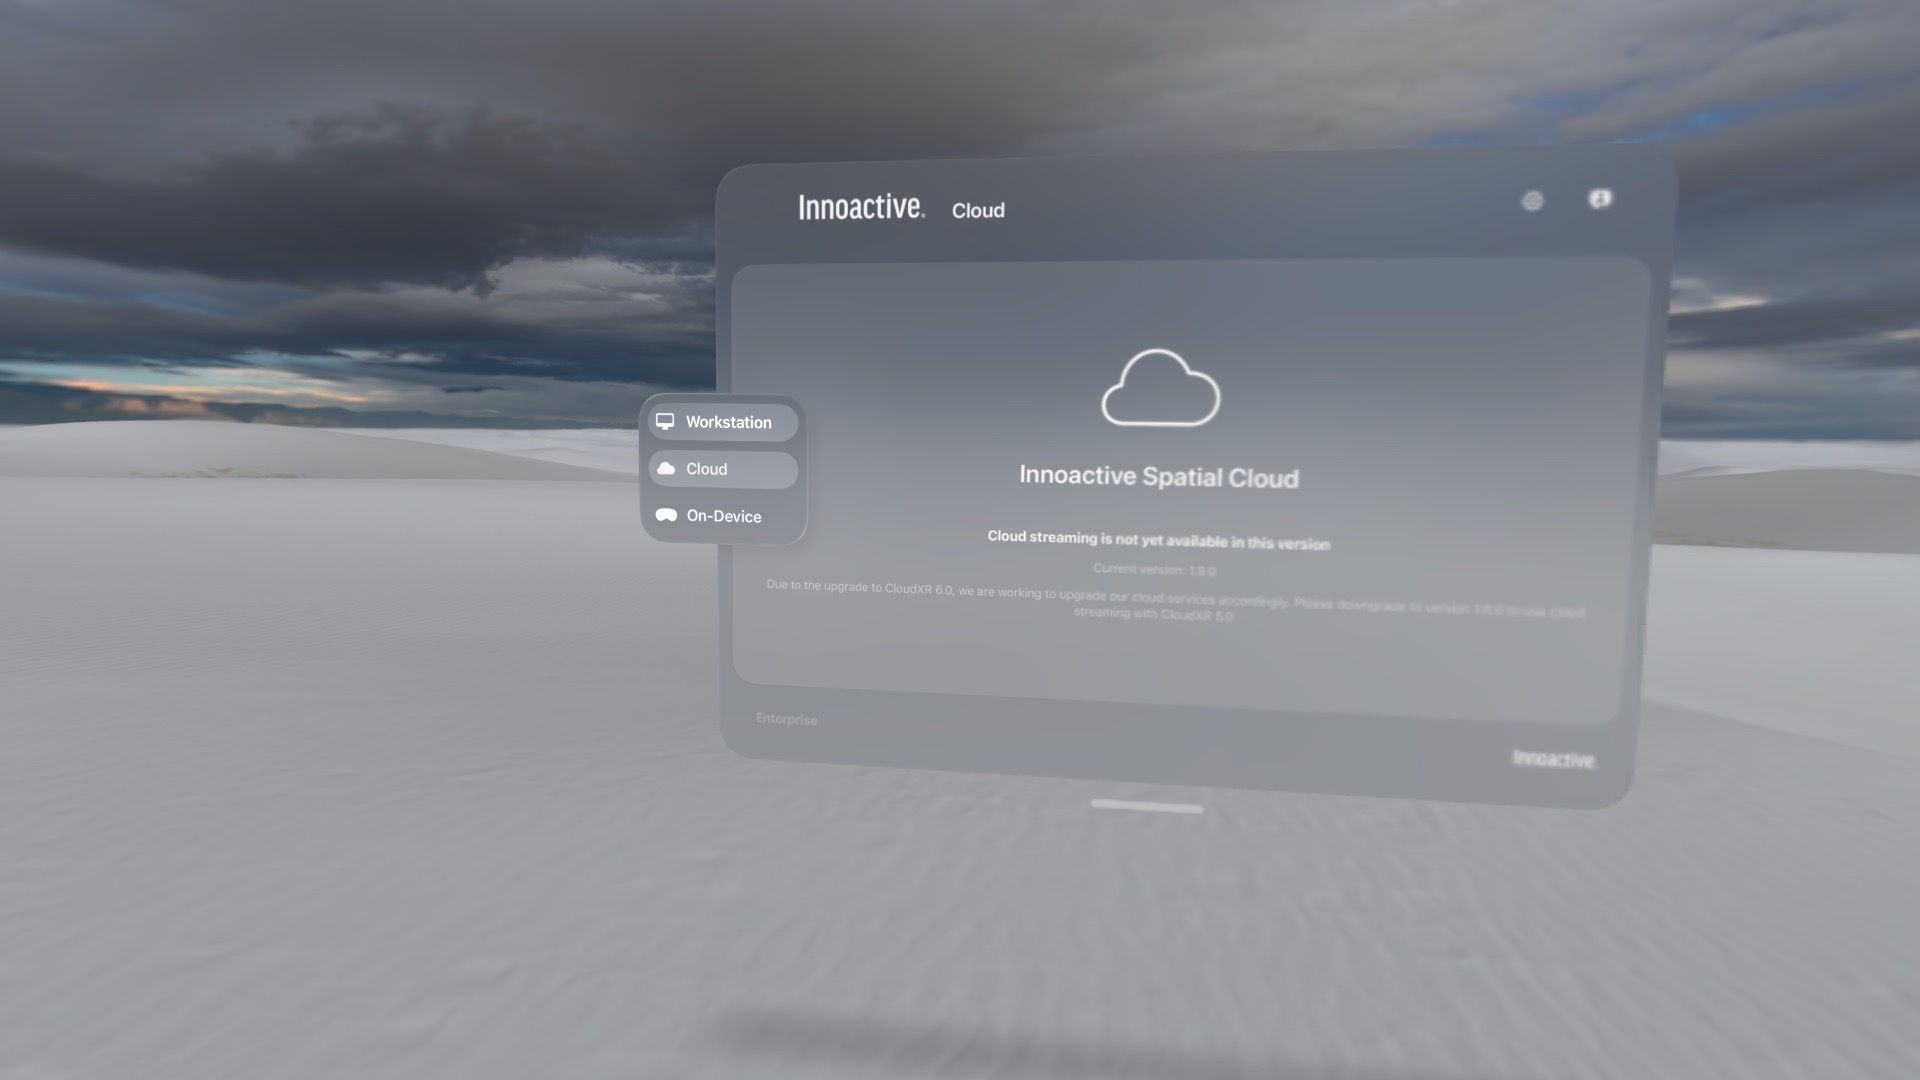Click the large cloud outline icon
The image size is (1920, 1080).
click(x=1160, y=388)
